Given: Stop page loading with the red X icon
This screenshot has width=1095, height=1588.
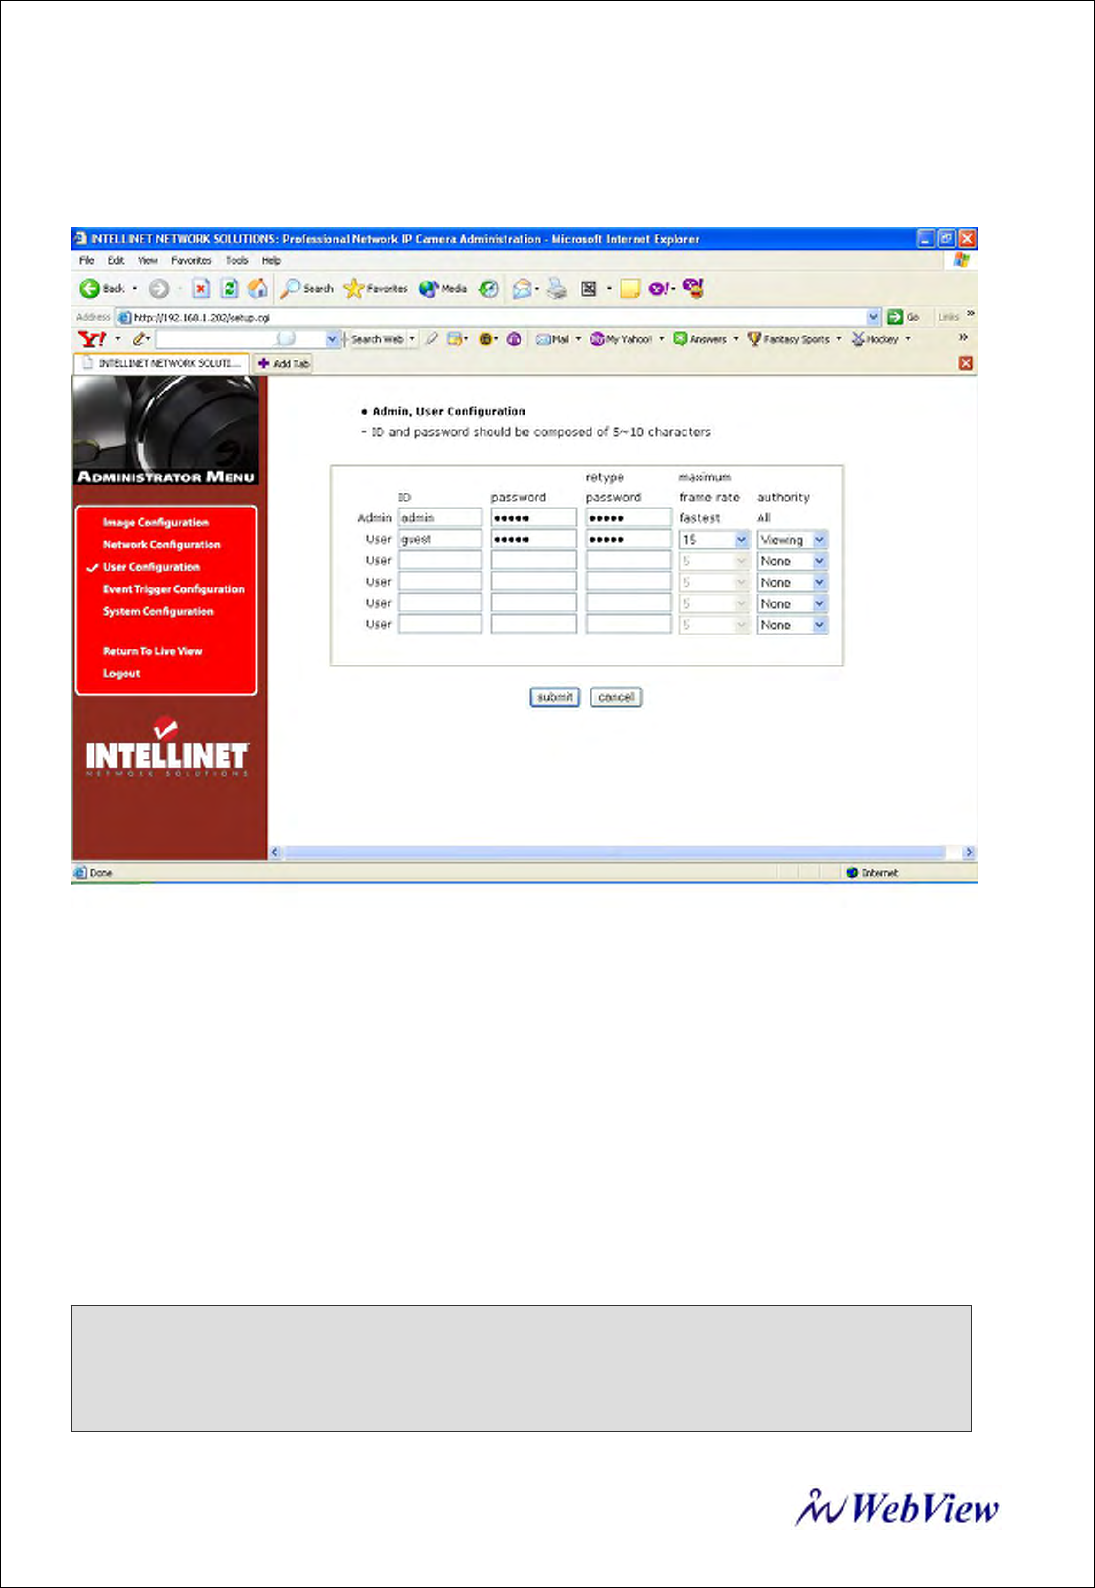Looking at the screenshot, I should (201, 288).
